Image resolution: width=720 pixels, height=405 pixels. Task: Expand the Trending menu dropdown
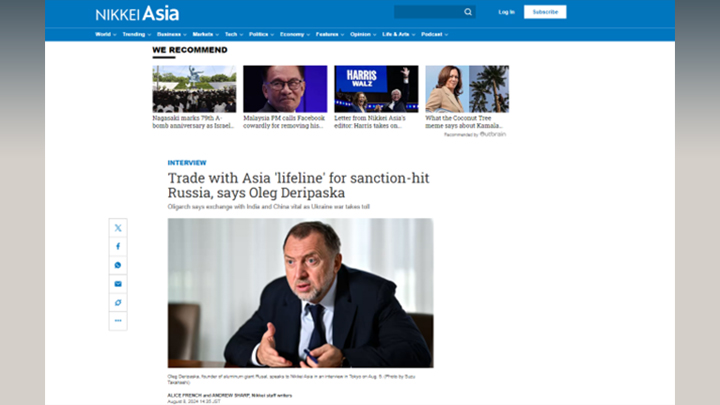pyautogui.click(x=136, y=34)
